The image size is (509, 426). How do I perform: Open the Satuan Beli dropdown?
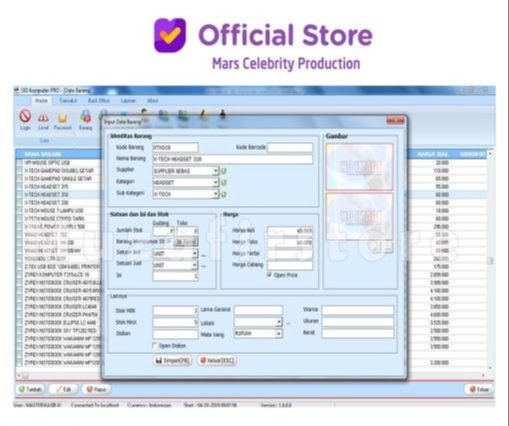click(195, 253)
